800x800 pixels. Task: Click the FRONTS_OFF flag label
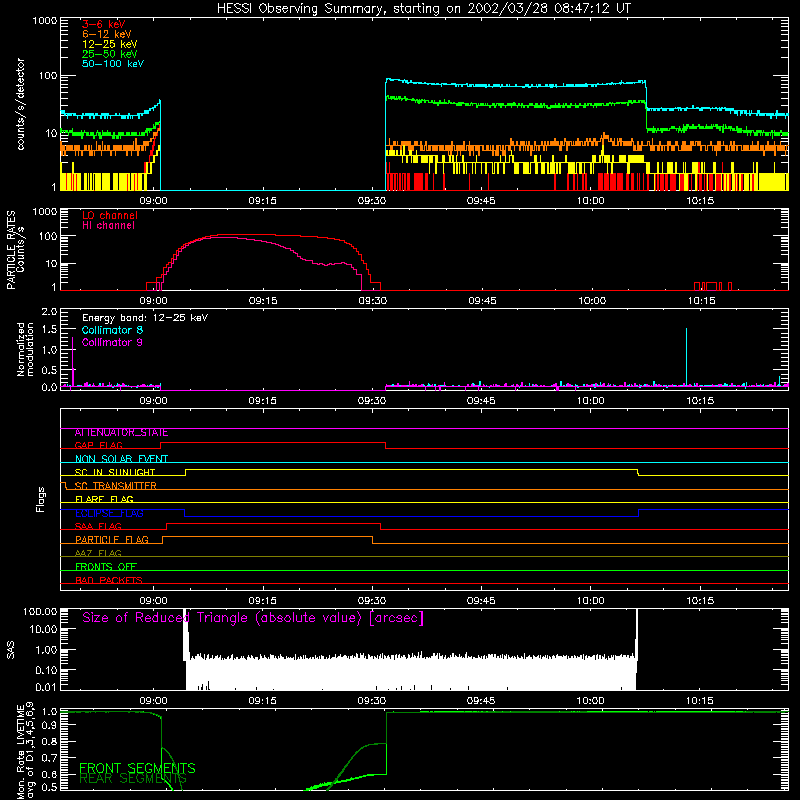106,567
